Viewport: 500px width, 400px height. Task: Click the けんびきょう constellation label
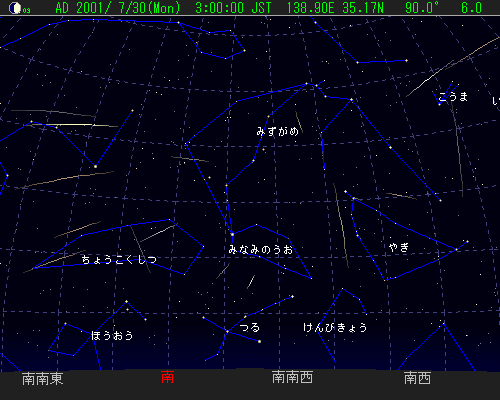click(x=335, y=327)
